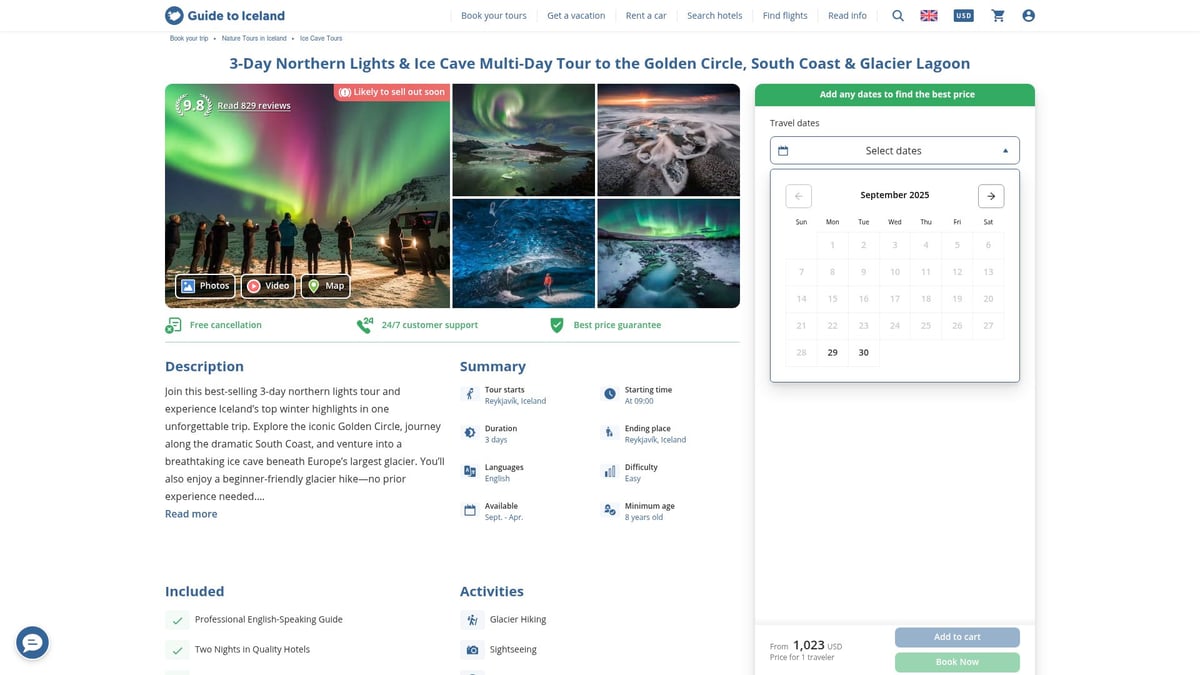Expand the Select dates dropdown
1200x675 pixels.
(894, 151)
